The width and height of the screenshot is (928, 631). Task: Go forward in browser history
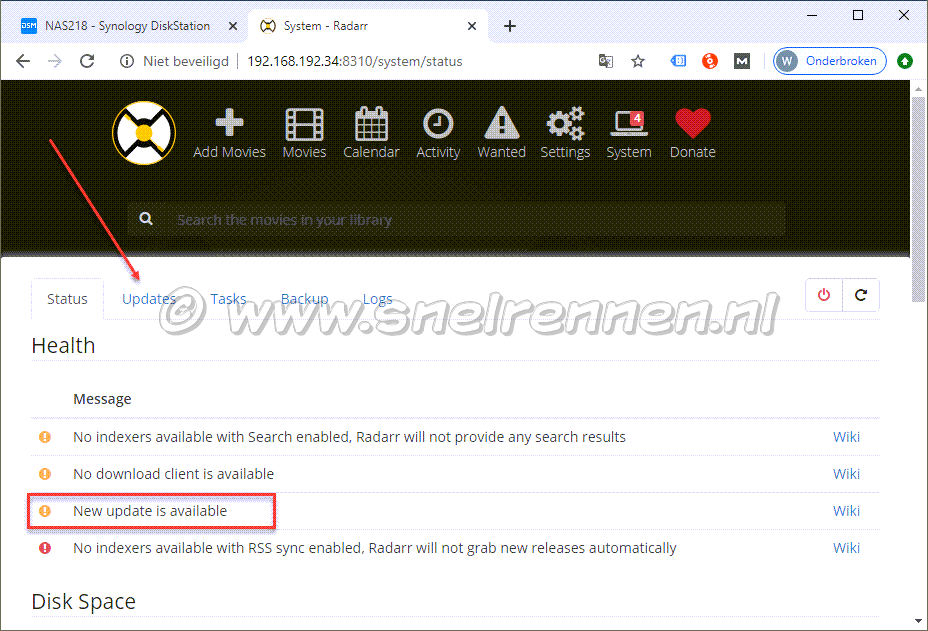(55, 61)
